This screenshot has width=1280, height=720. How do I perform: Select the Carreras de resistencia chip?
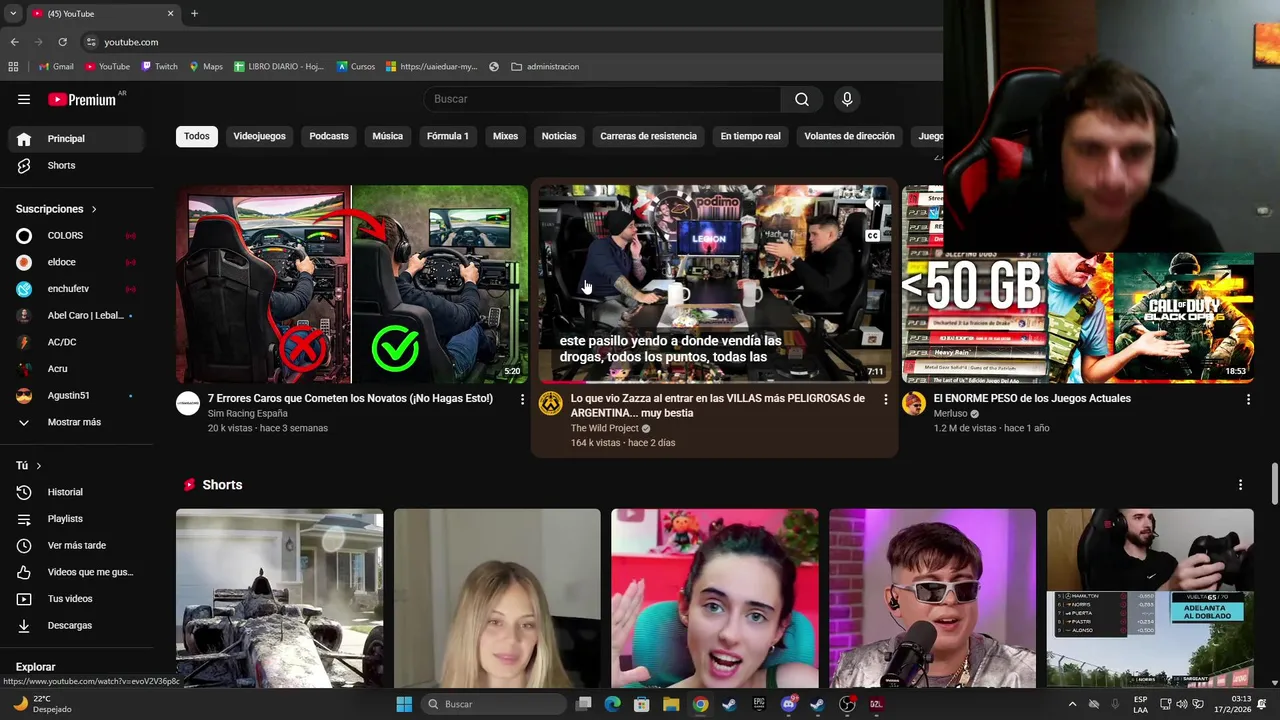[x=648, y=136]
